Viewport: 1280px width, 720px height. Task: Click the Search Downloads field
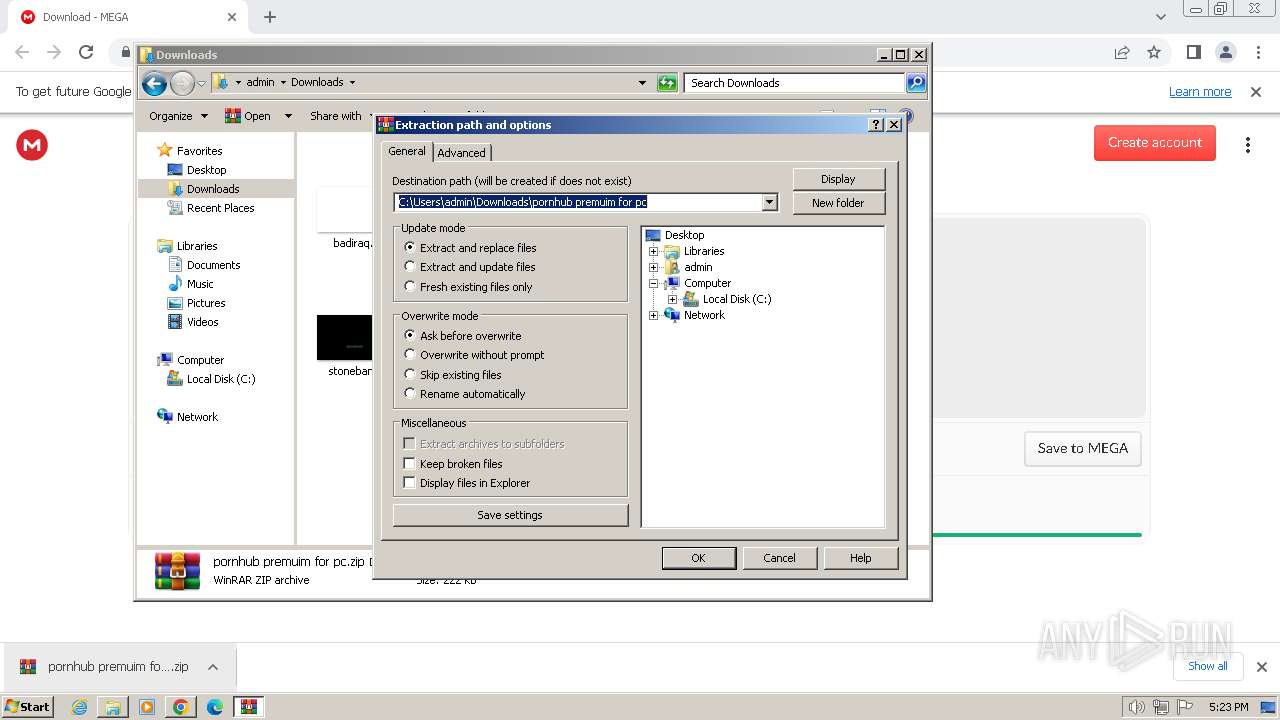[795, 83]
